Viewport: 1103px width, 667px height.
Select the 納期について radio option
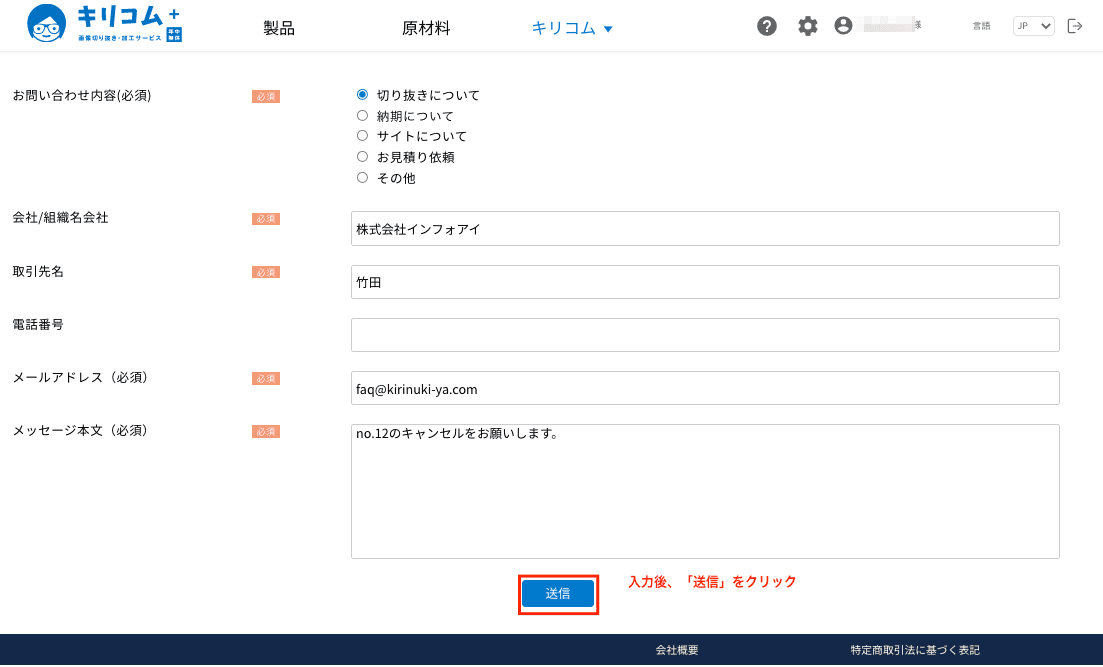(362, 115)
